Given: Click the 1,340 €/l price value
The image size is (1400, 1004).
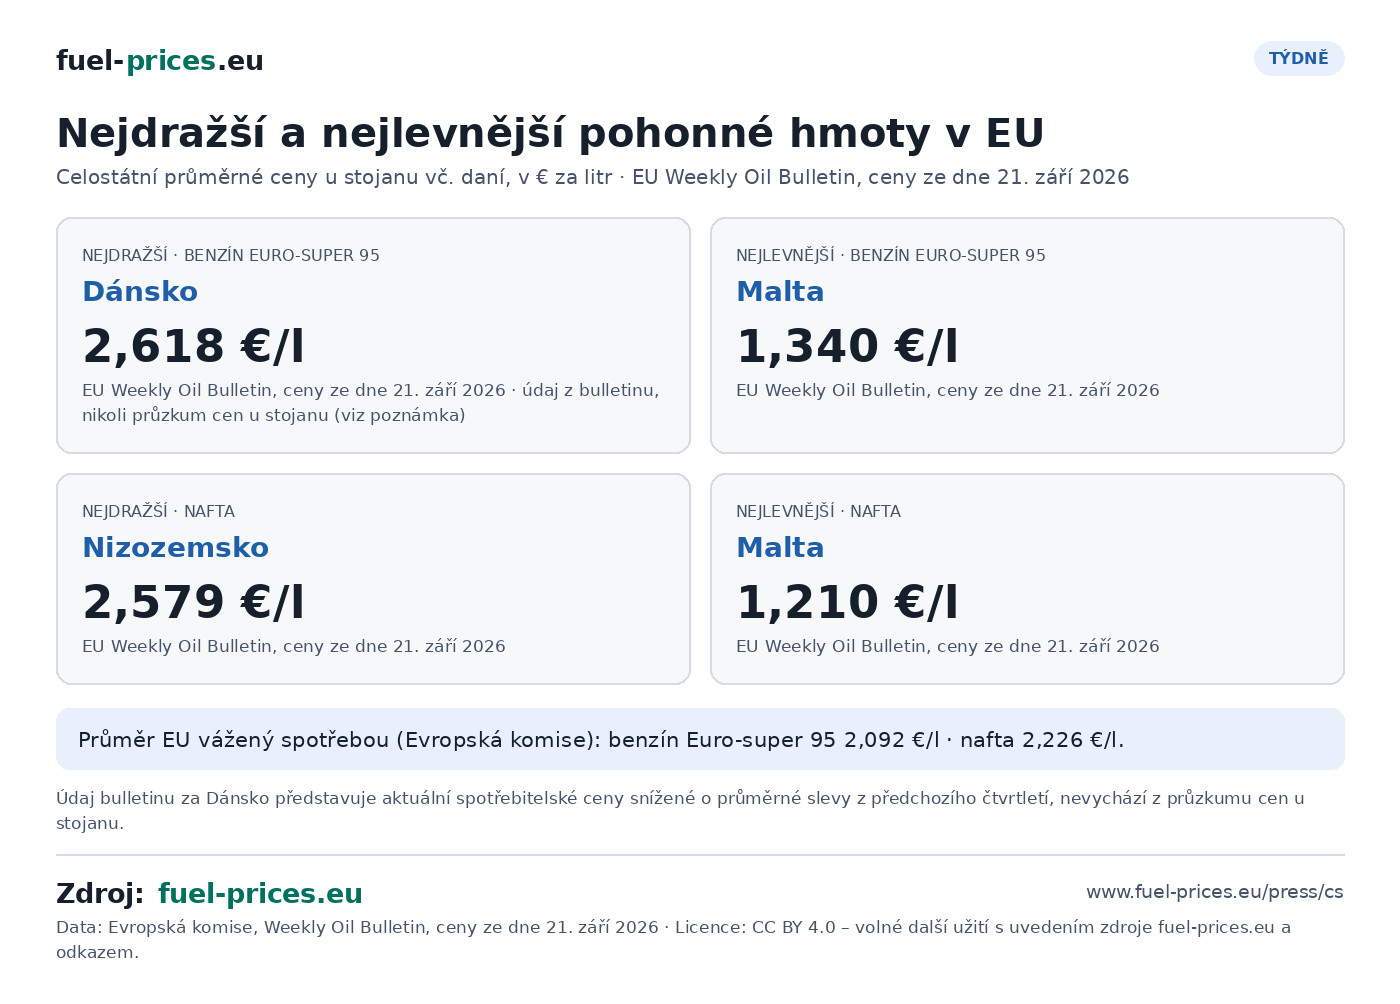Looking at the screenshot, I should tap(847, 346).
